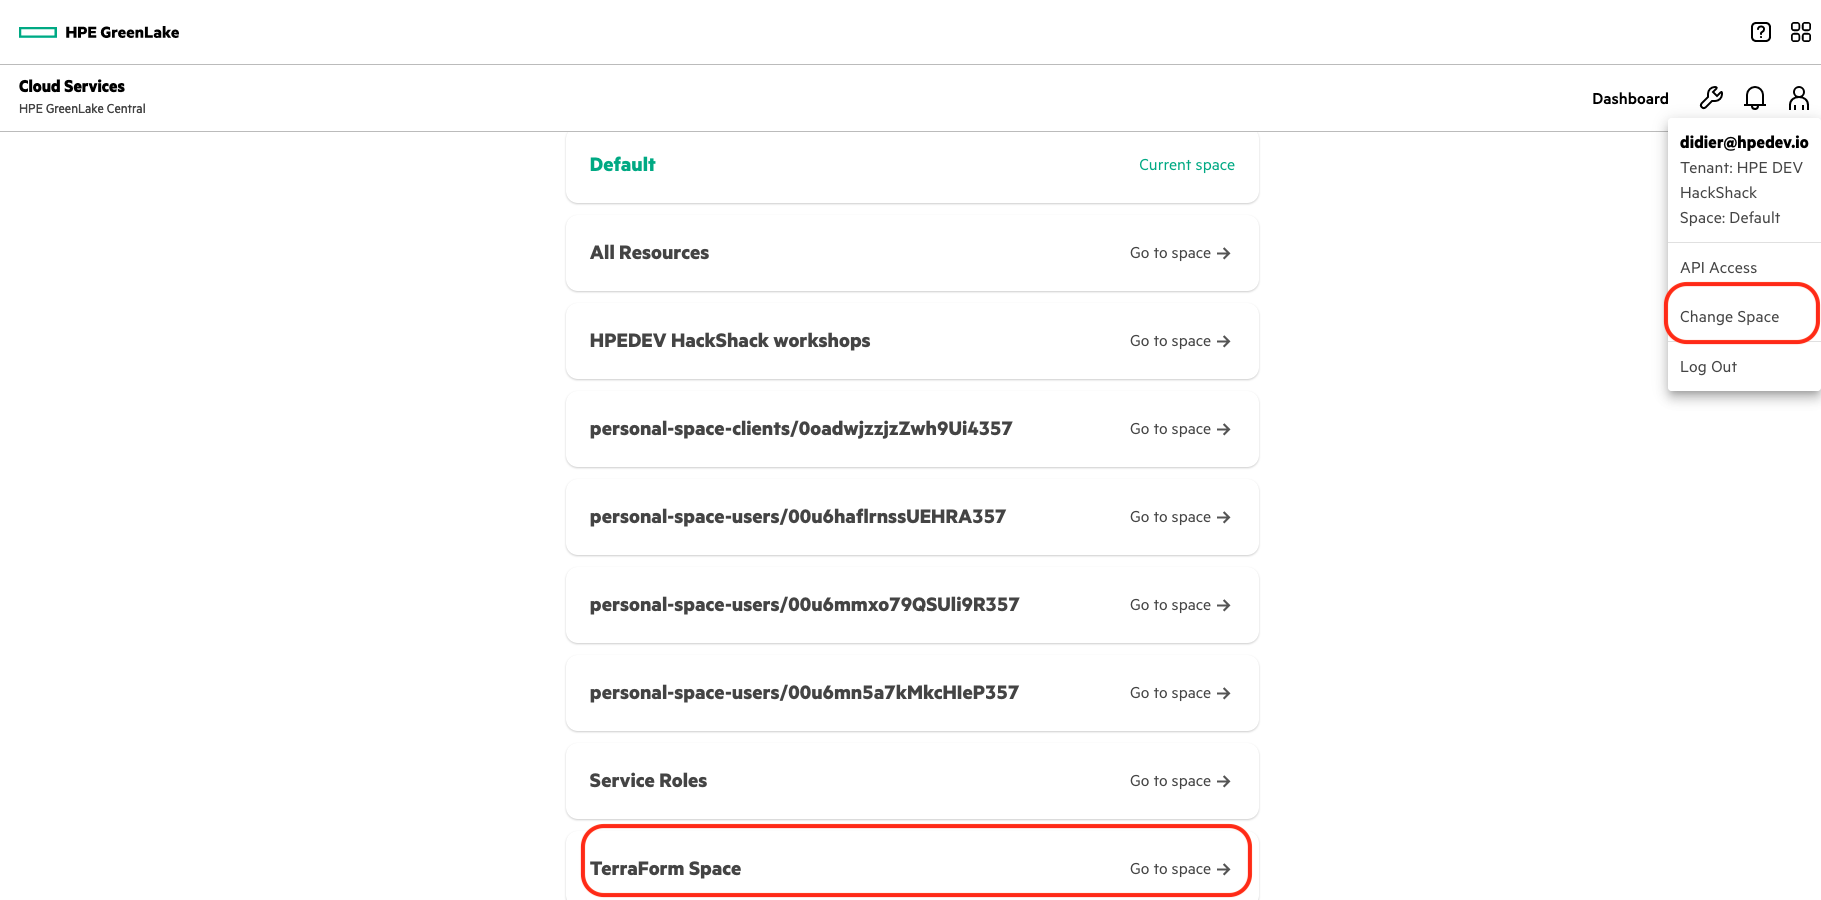Image resolution: width=1821 pixels, height=900 pixels.
Task: Click the All Resources space title
Action: 649,253
